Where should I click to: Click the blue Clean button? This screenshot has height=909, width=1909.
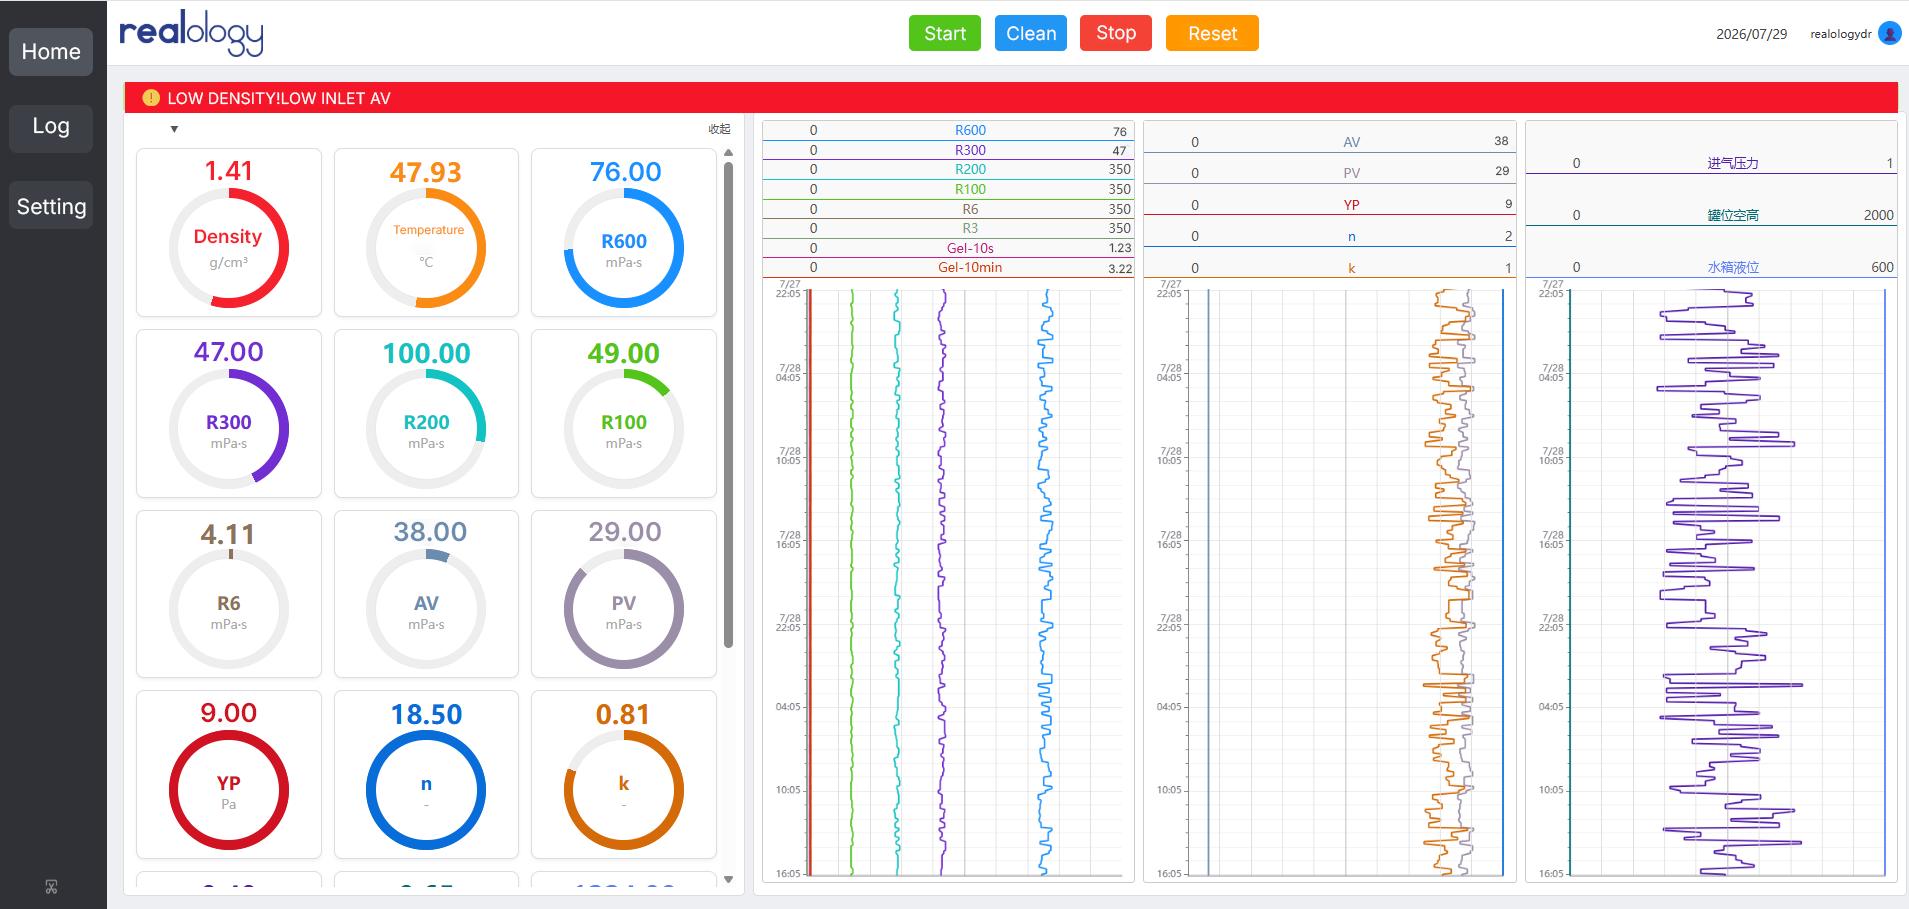1031,33
